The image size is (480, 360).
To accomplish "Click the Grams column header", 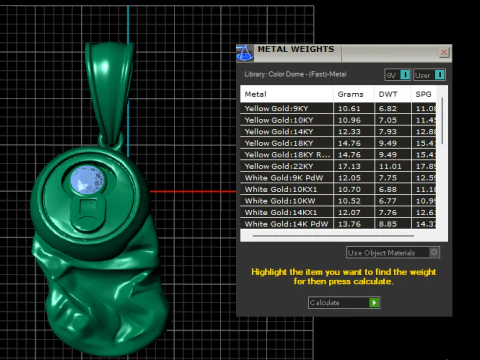I will pyautogui.click(x=354, y=94).
